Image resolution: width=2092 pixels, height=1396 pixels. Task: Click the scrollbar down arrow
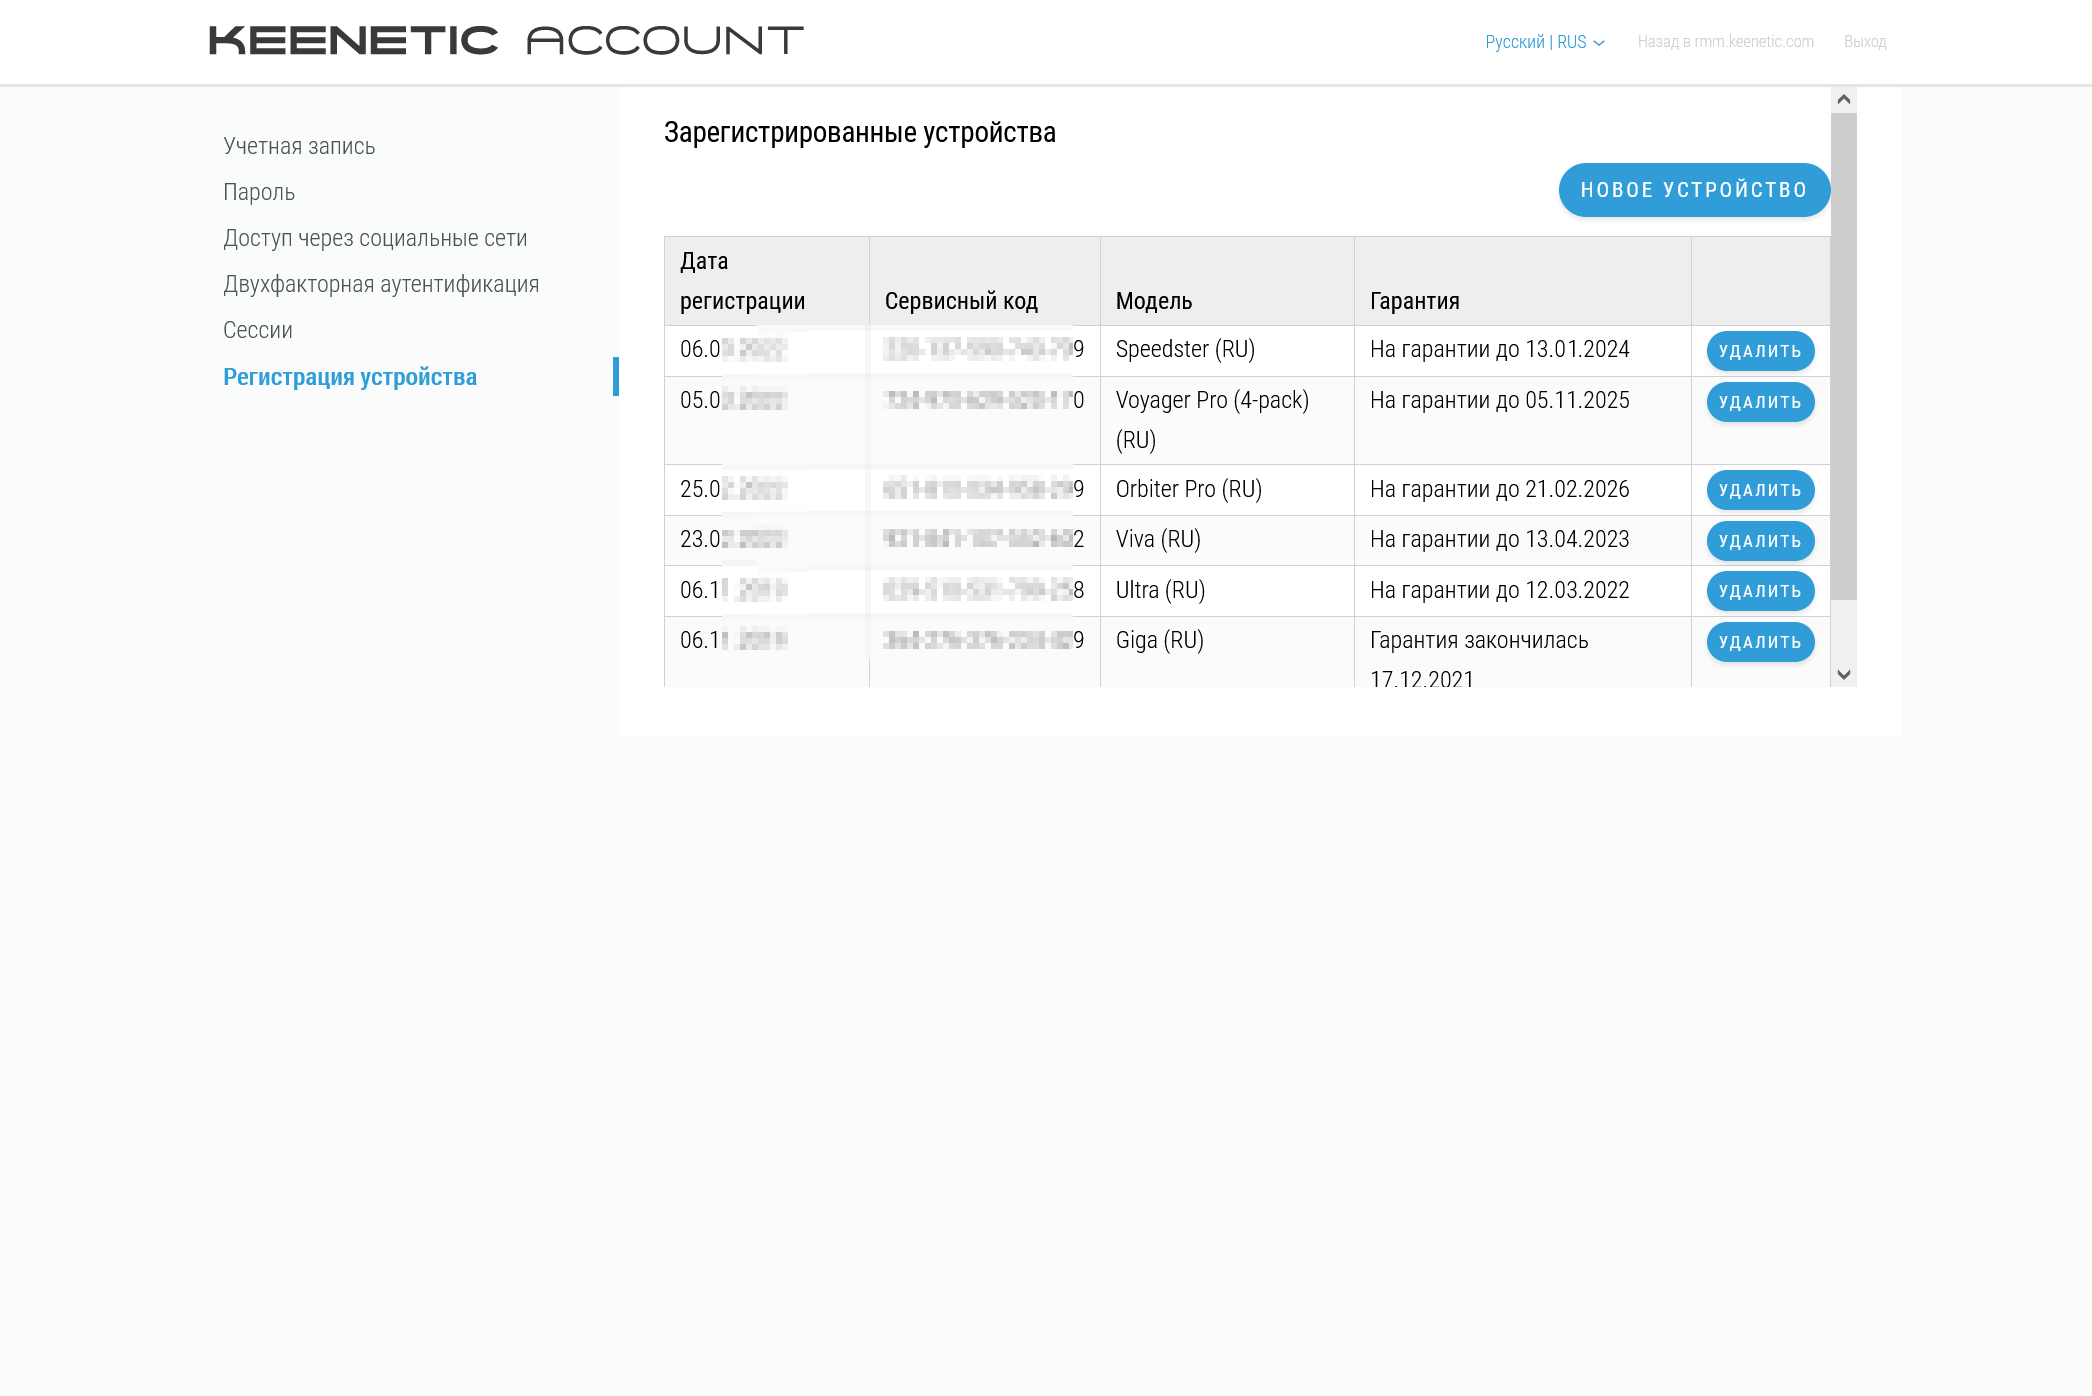click(x=1843, y=675)
